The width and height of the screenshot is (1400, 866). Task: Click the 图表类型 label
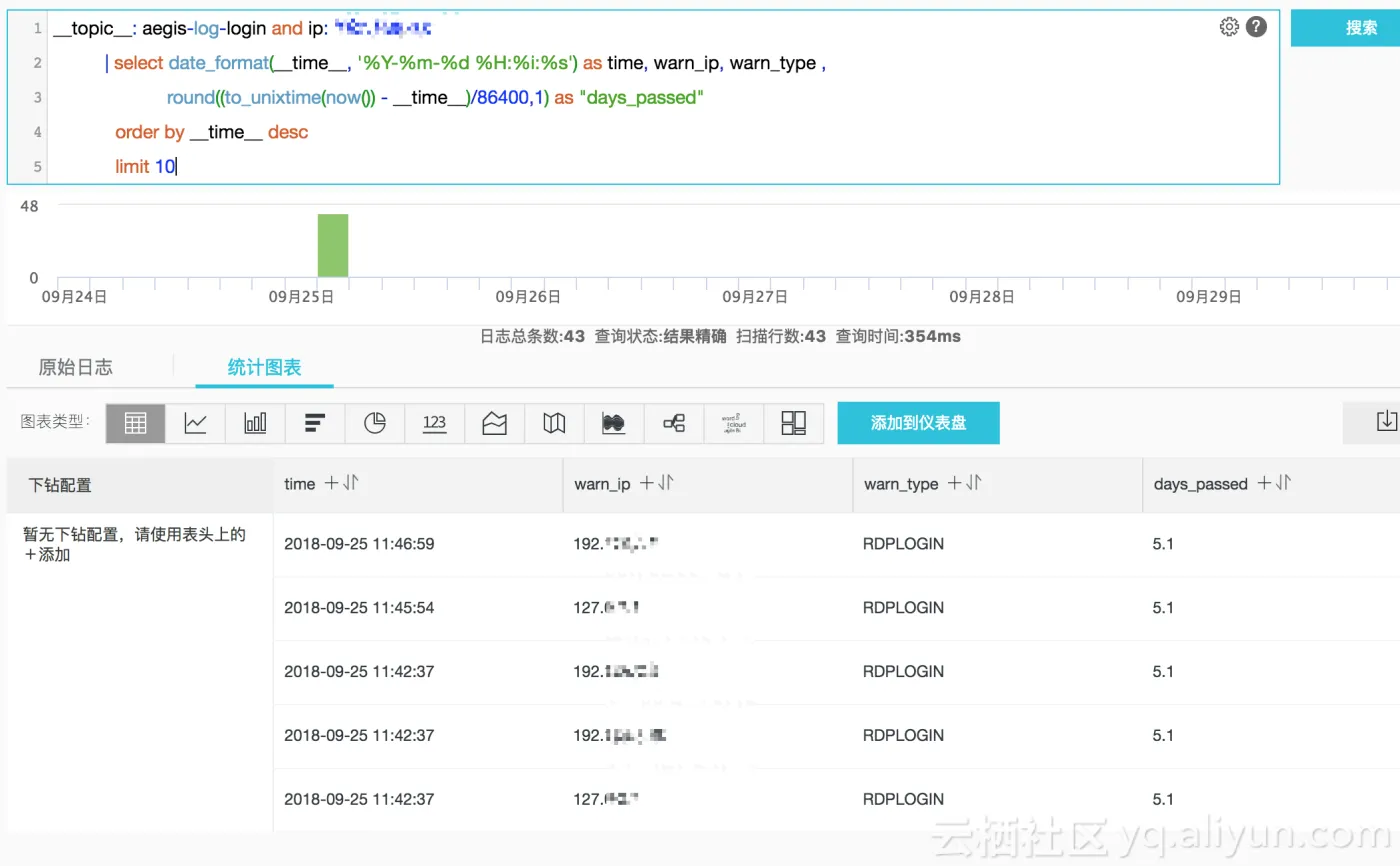(x=55, y=422)
